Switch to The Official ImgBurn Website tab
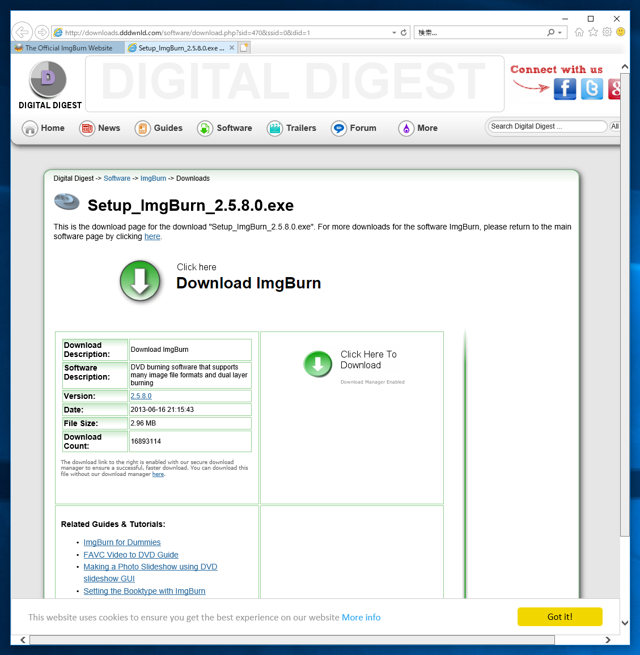This screenshot has width=640, height=655. 68,48
